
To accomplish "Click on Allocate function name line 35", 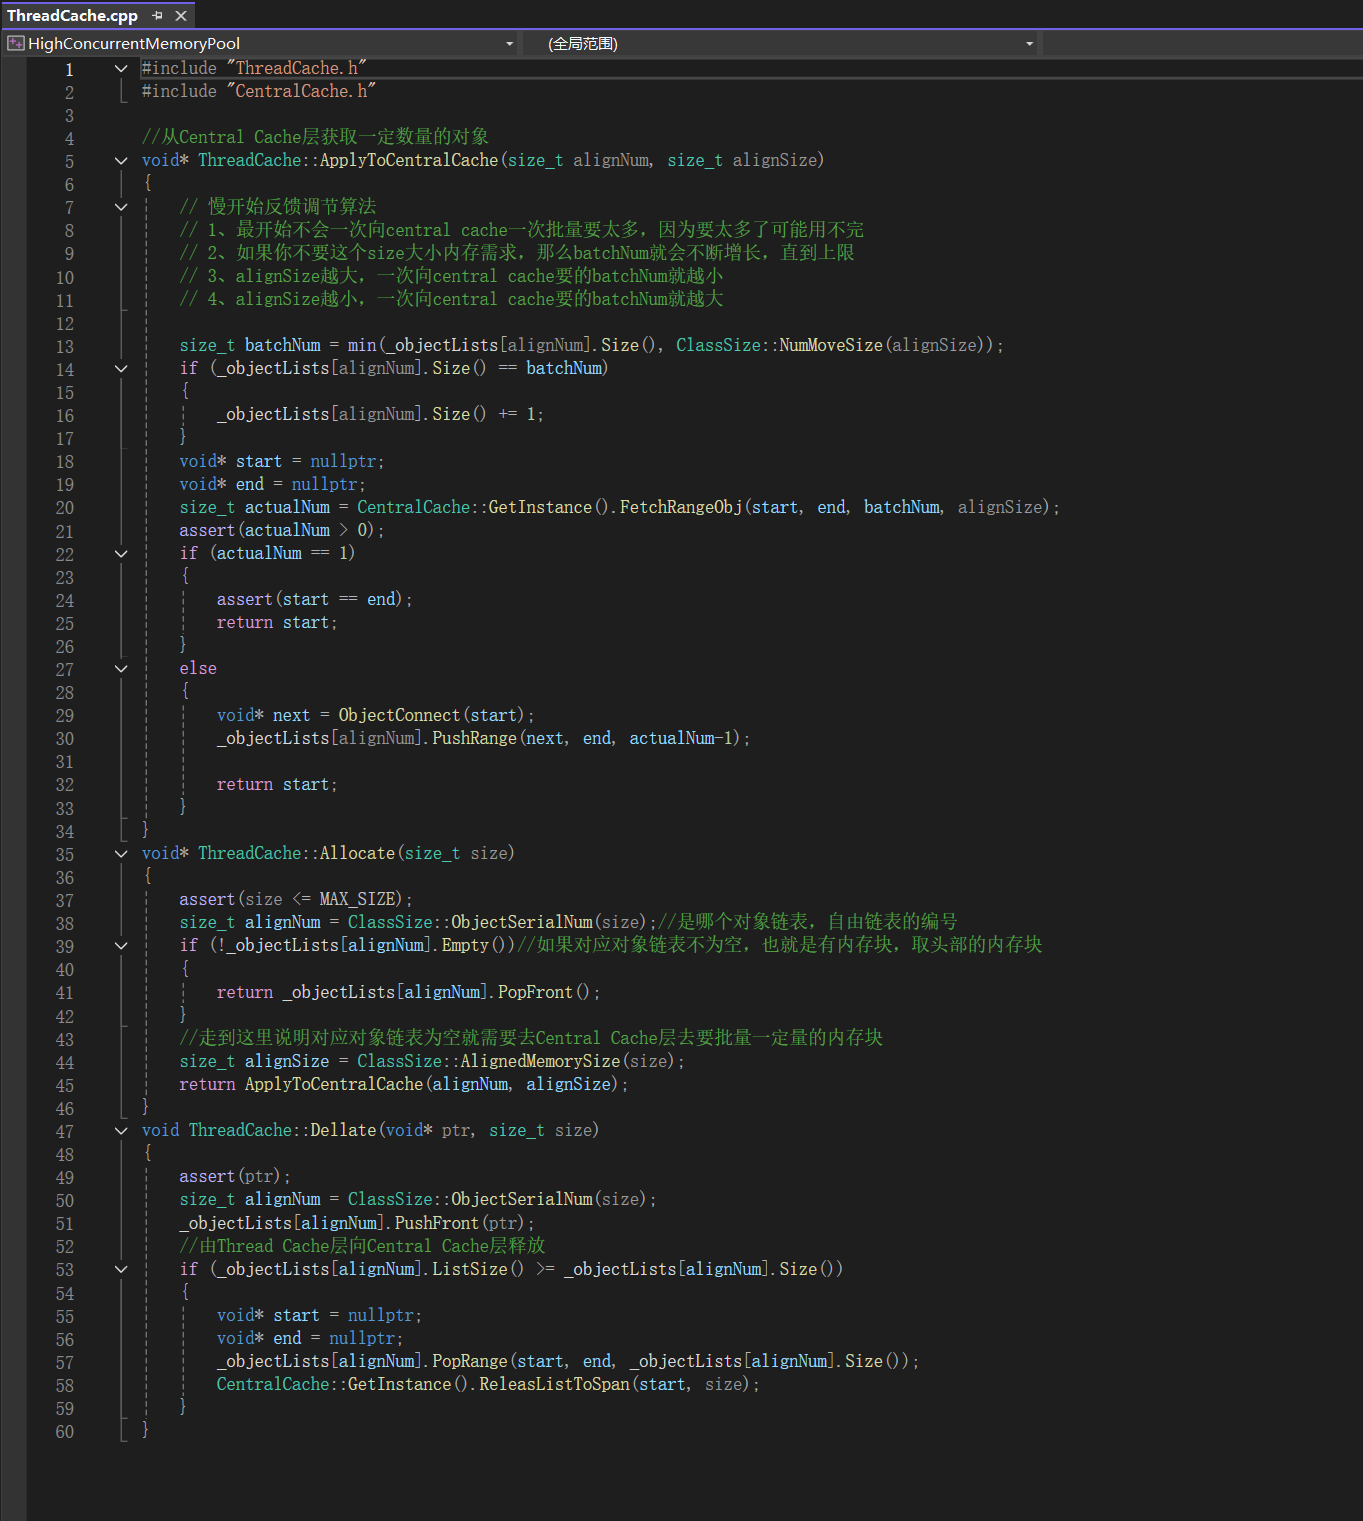I will coord(357,853).
